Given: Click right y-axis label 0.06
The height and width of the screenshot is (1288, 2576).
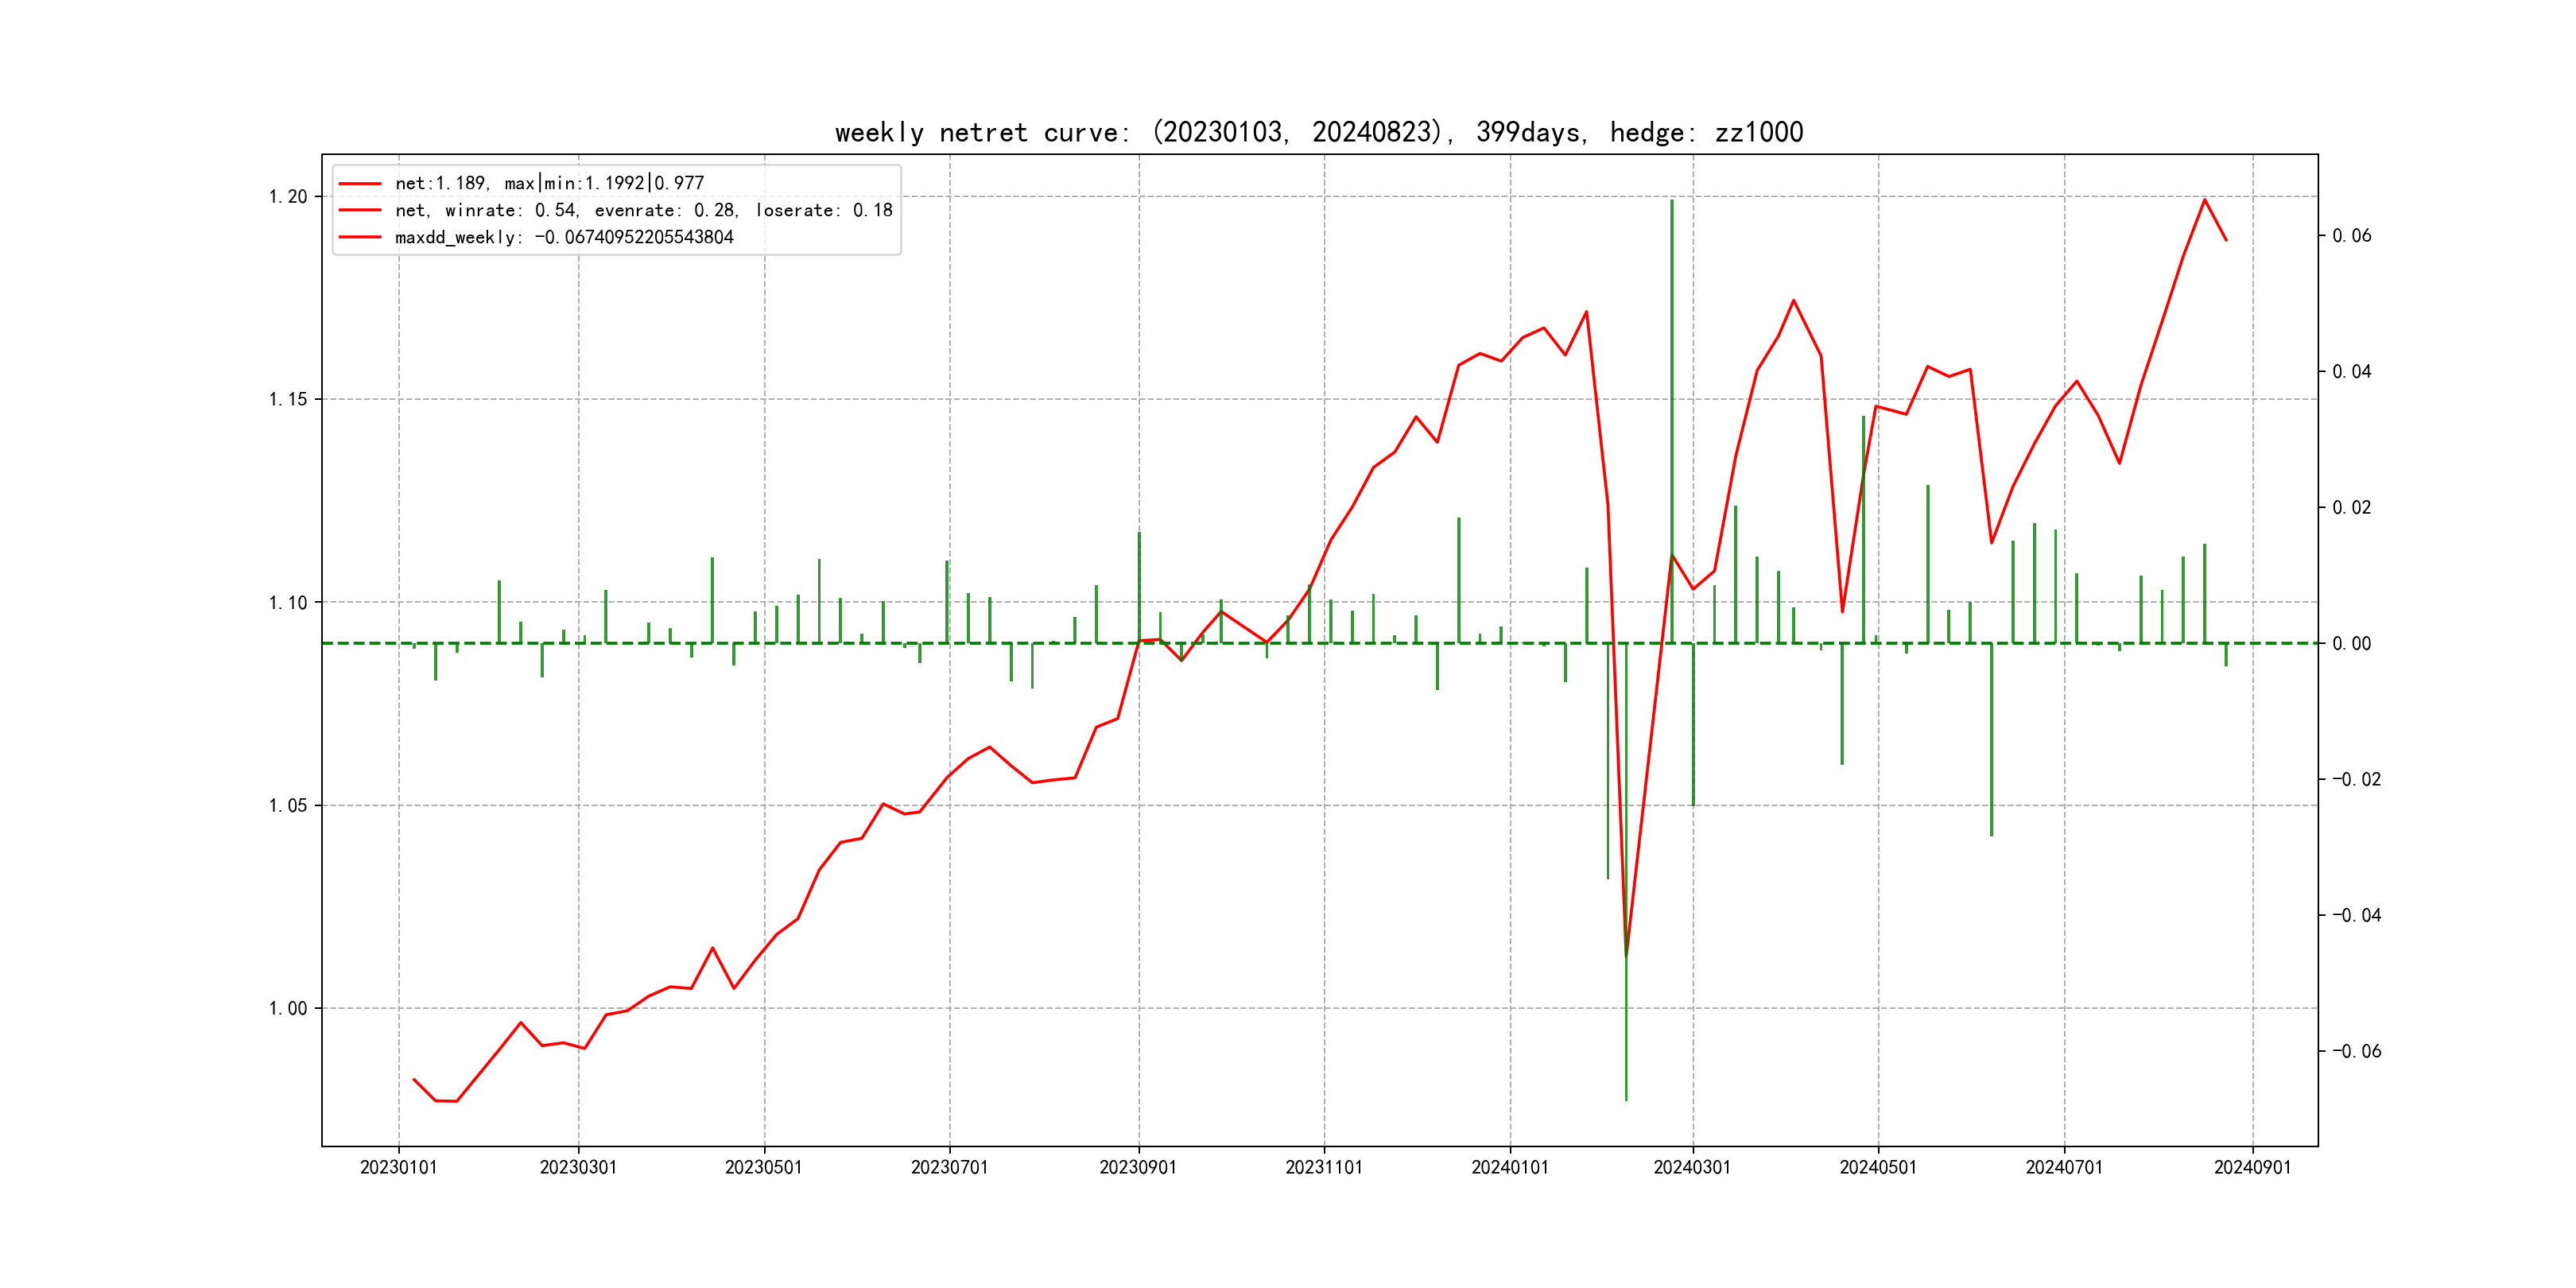Looking at the screenshot, I should 2352,236.
